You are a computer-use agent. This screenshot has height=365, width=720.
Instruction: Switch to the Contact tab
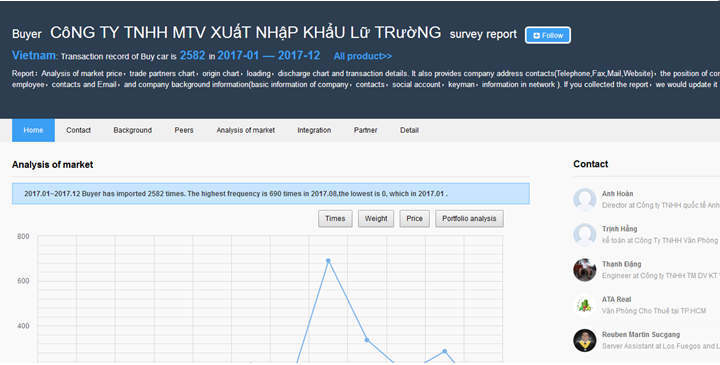[79, 130]
